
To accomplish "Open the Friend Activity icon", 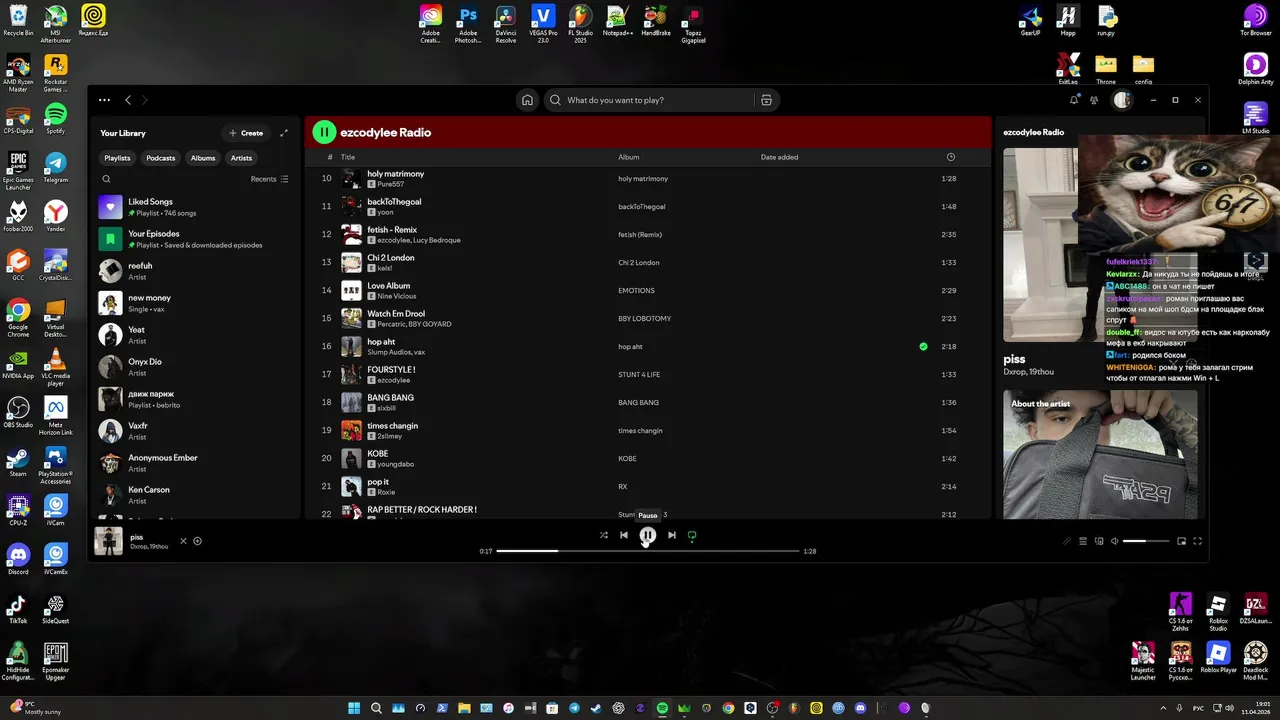I will pos(1094,100).
